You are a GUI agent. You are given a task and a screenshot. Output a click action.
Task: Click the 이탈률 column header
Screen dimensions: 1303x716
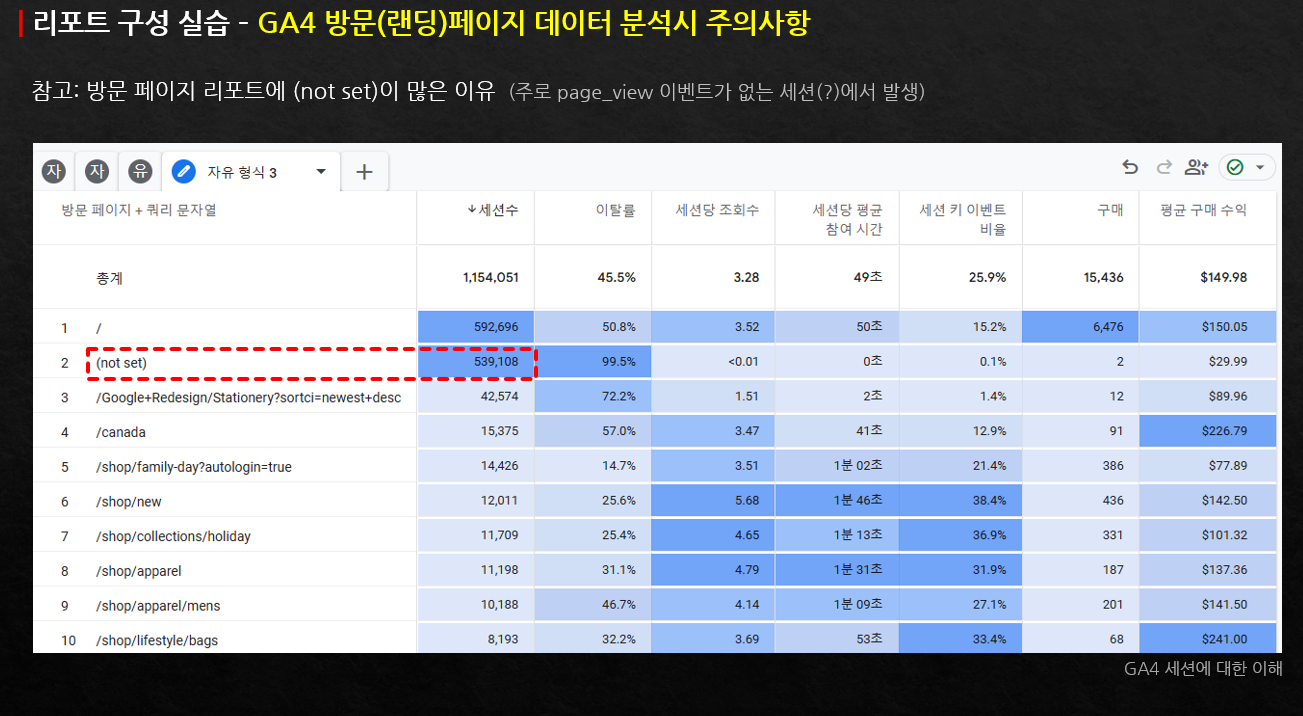pos(616,210)
